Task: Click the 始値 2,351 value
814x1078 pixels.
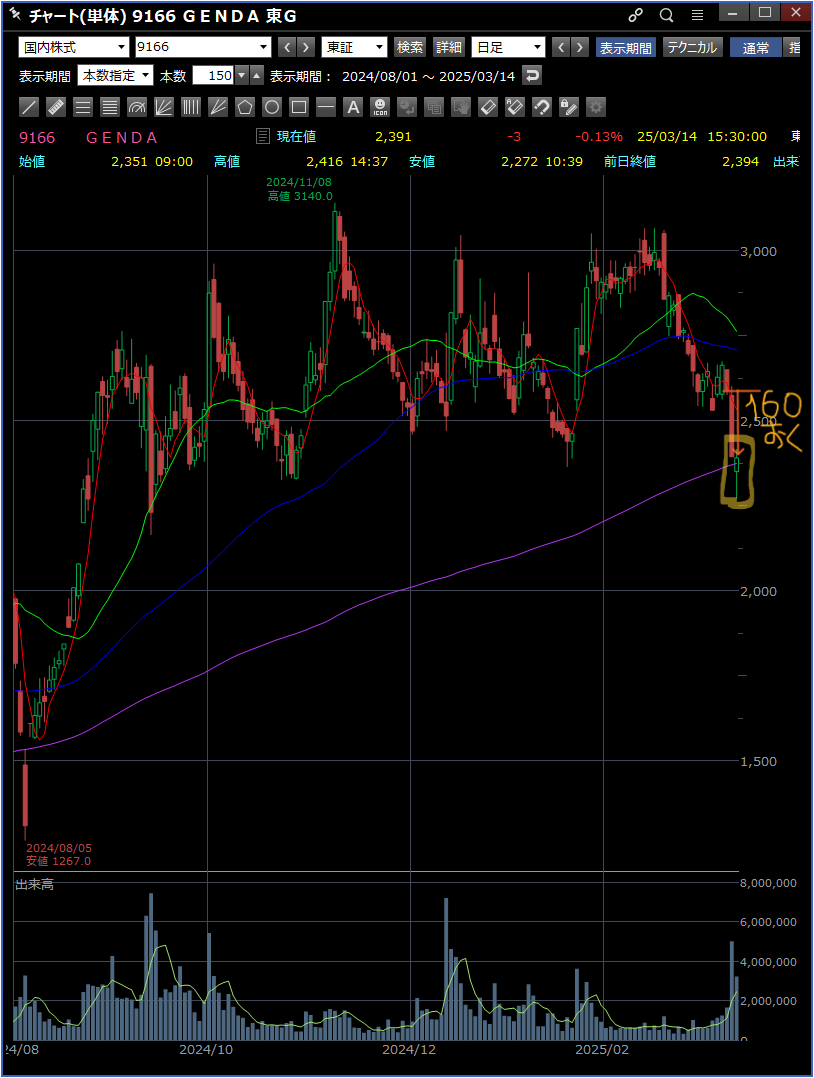Action: point(129,162)
